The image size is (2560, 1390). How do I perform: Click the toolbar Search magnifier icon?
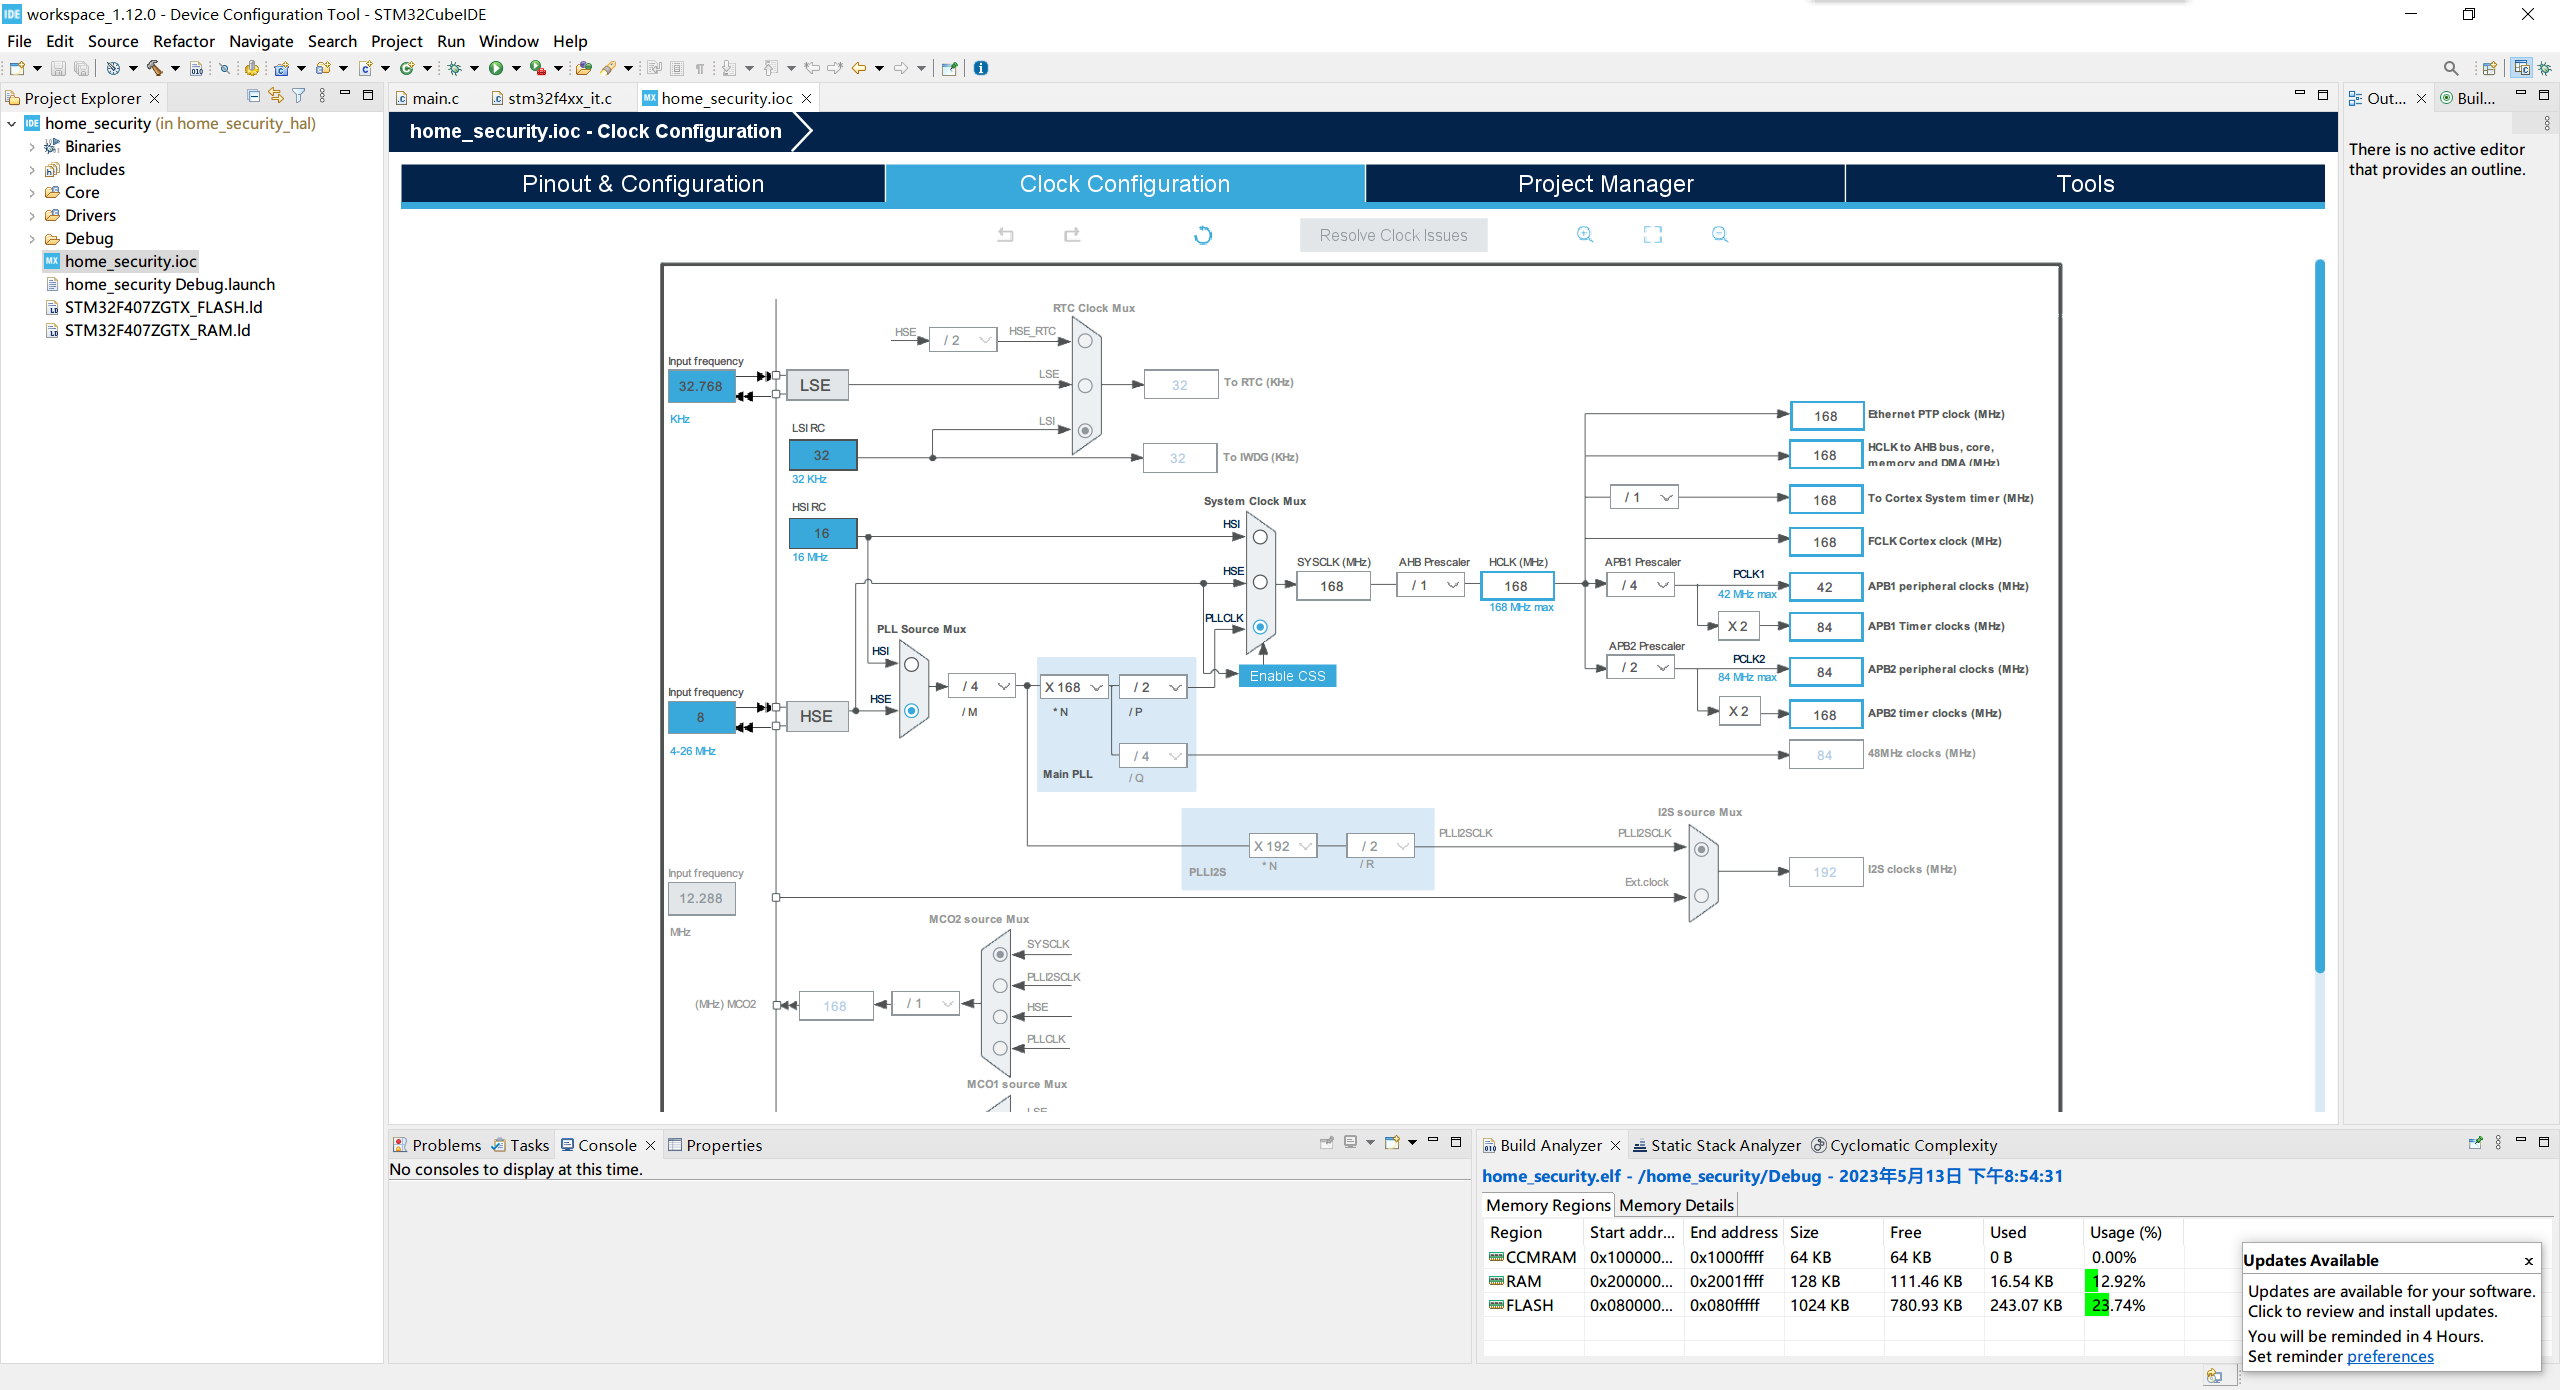pos(2451,68)
